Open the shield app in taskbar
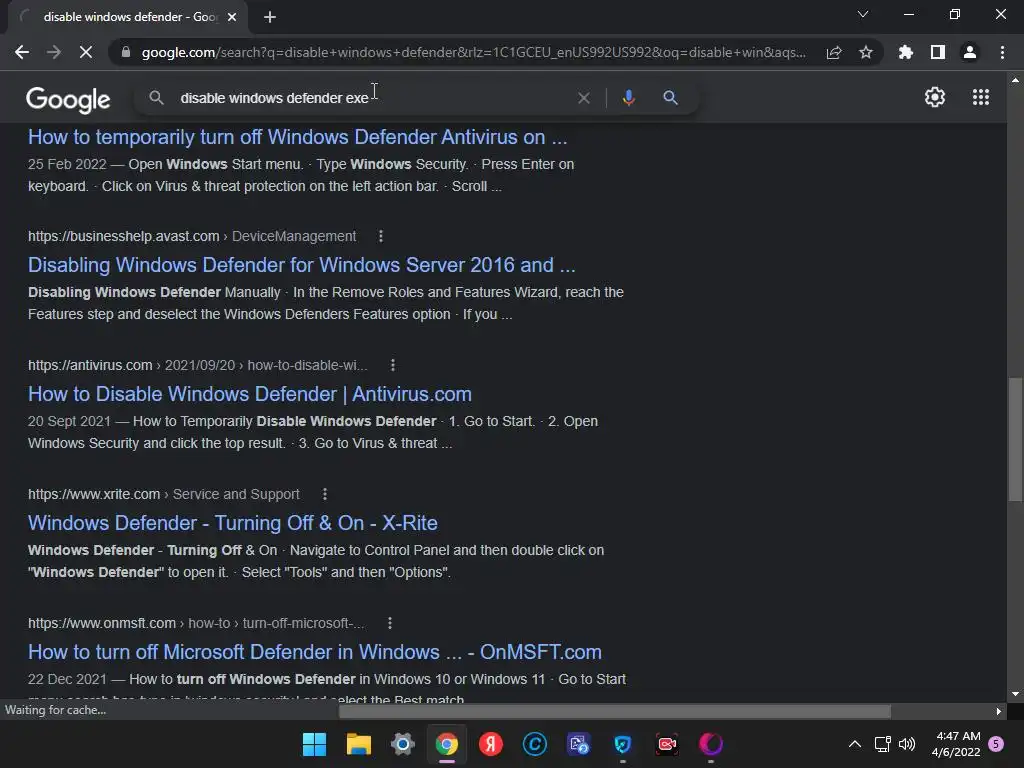Image resolution: width=1024 pixels, height=768 pixels. (x=622, y=744)
